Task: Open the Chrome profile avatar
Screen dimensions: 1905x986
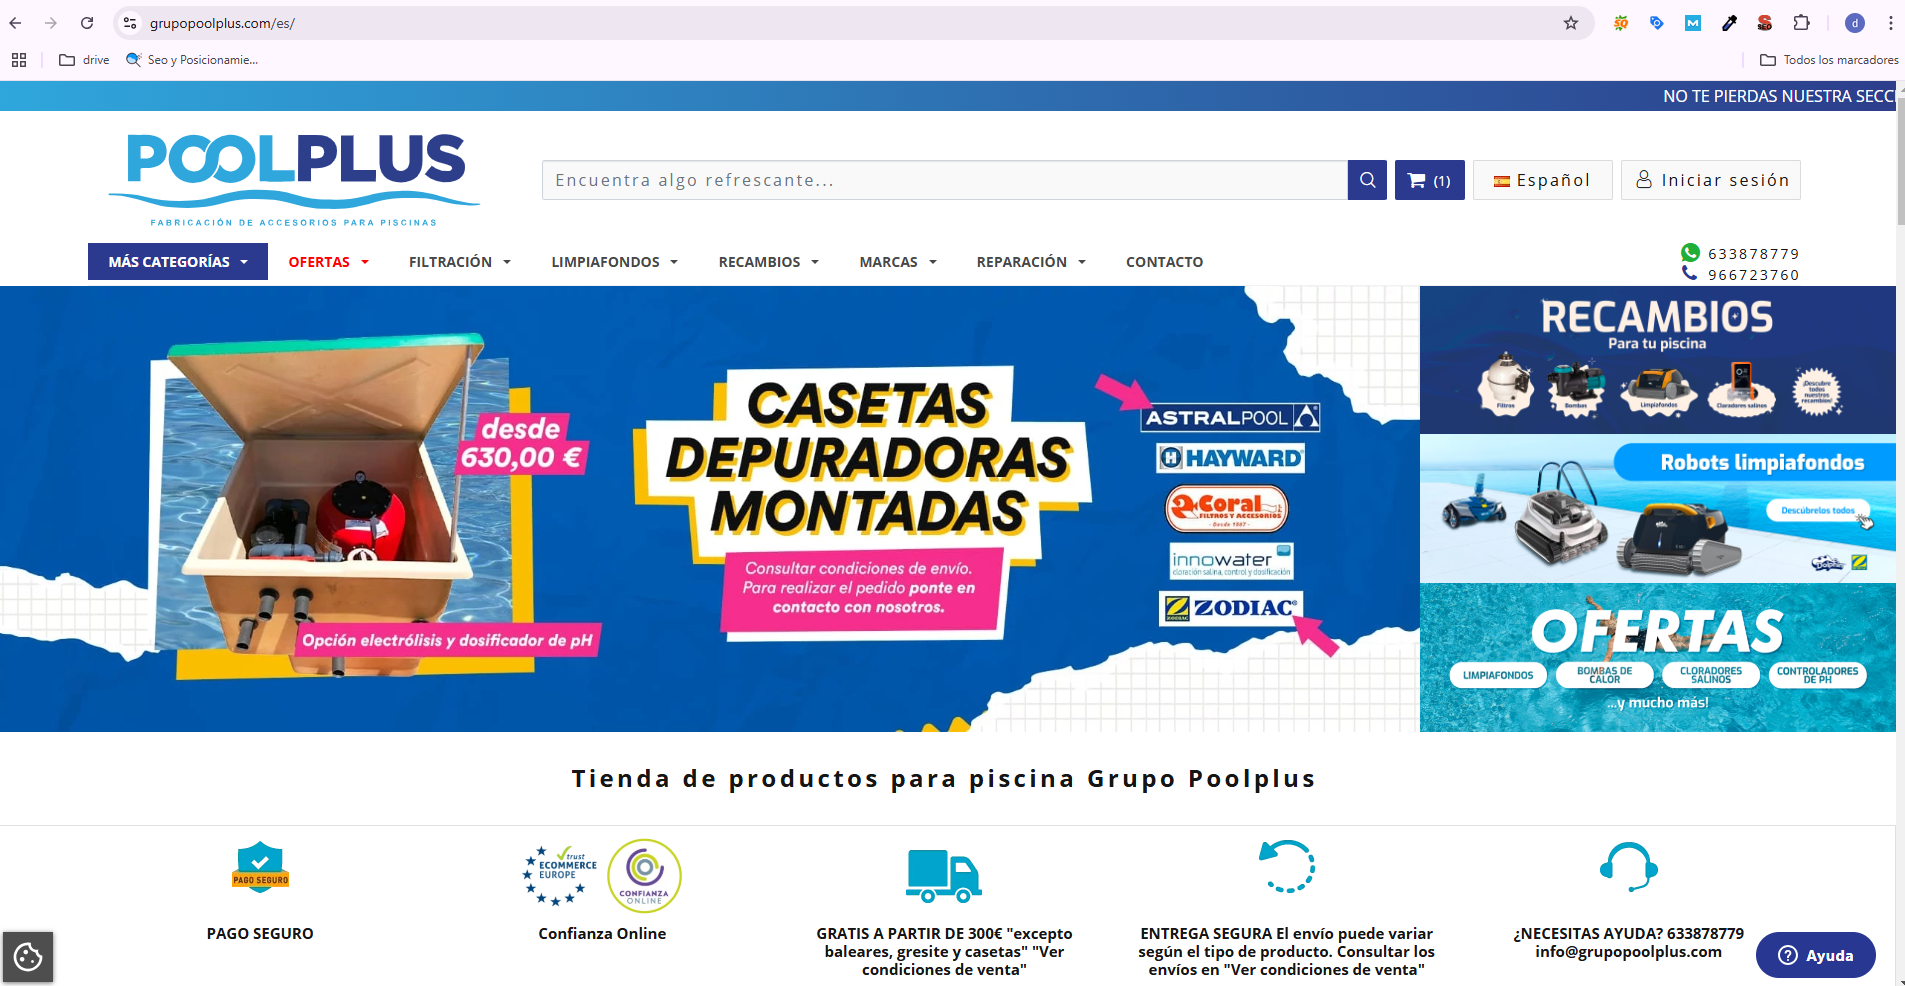Action: pos(1855,23)
